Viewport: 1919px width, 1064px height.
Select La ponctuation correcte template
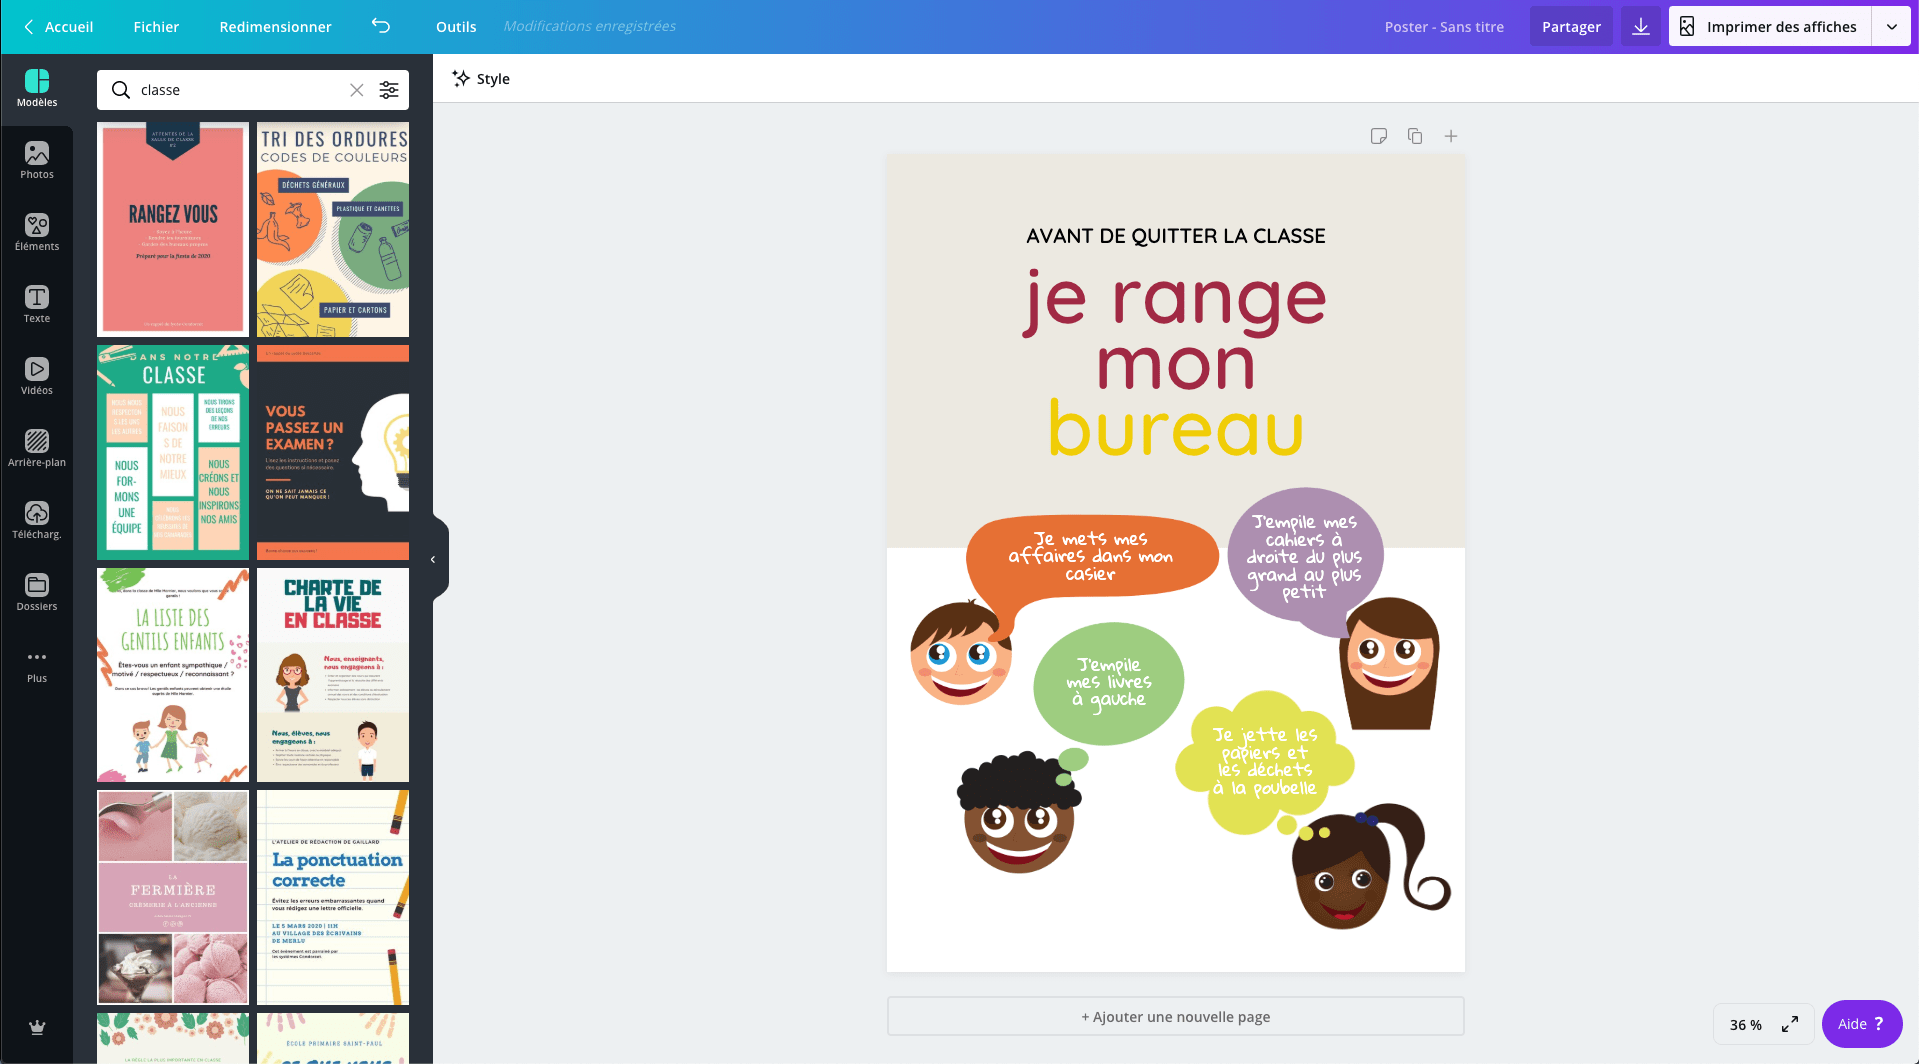coord(333,898)
